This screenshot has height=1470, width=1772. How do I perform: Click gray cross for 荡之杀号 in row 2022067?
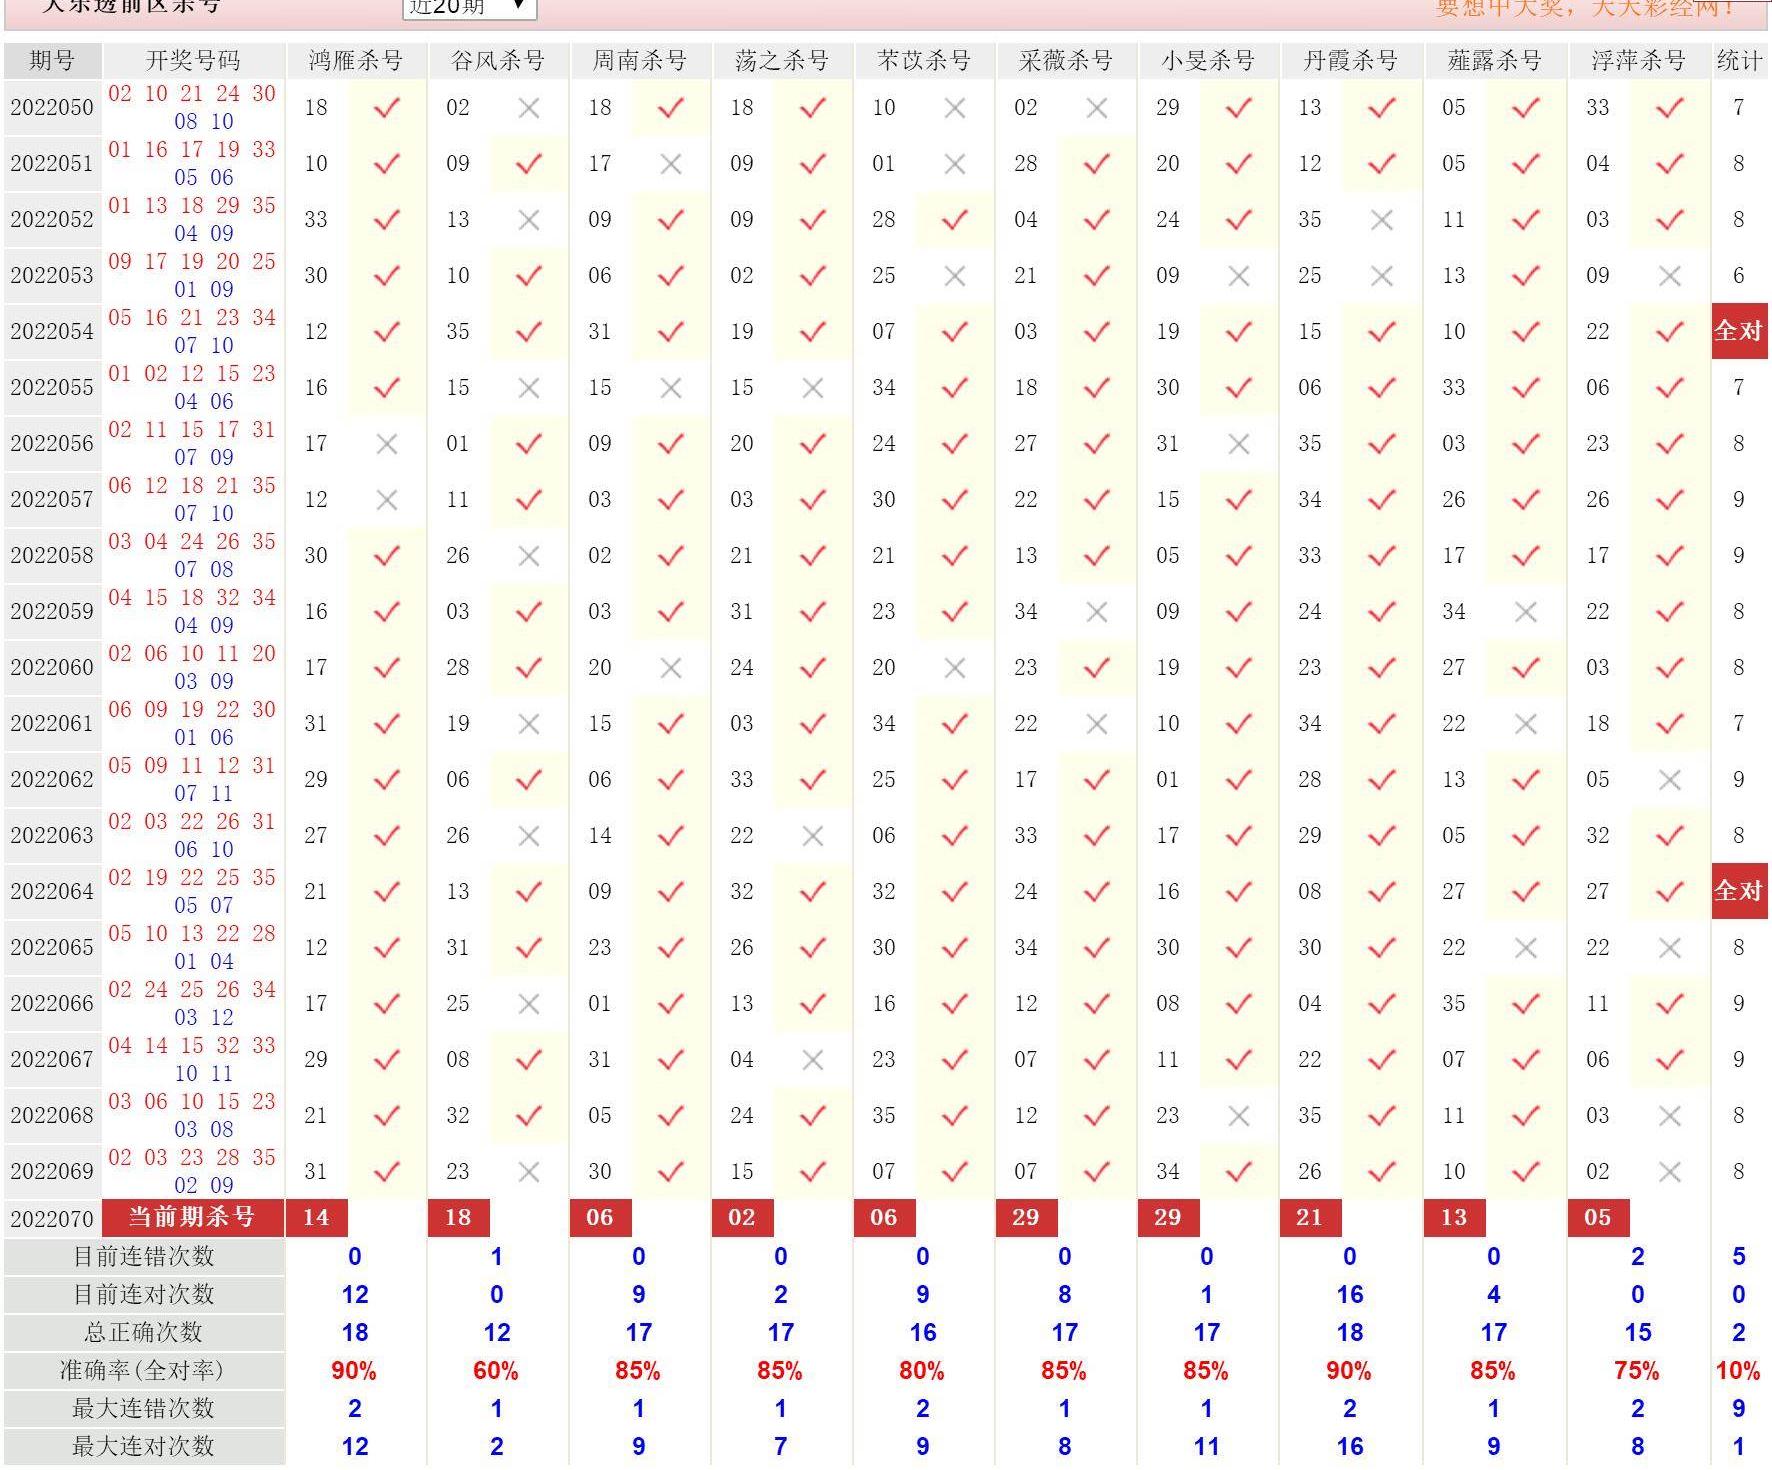pos(813,1060)
